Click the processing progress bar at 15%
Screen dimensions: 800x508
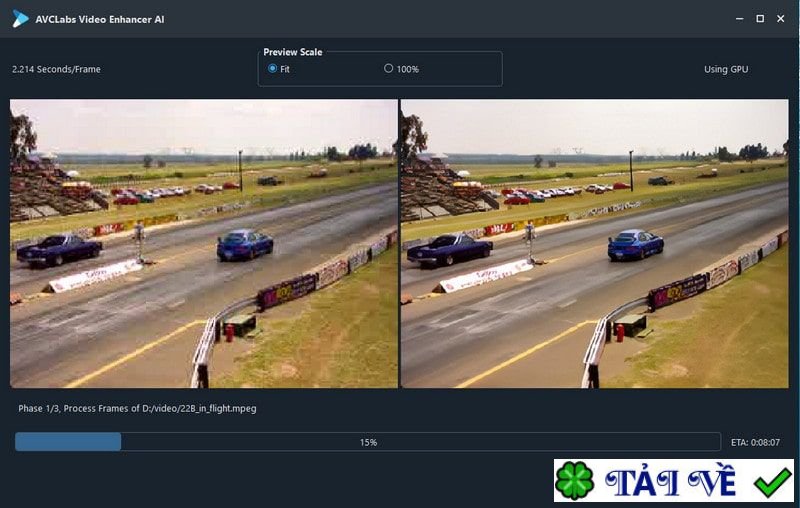[368, 442]
